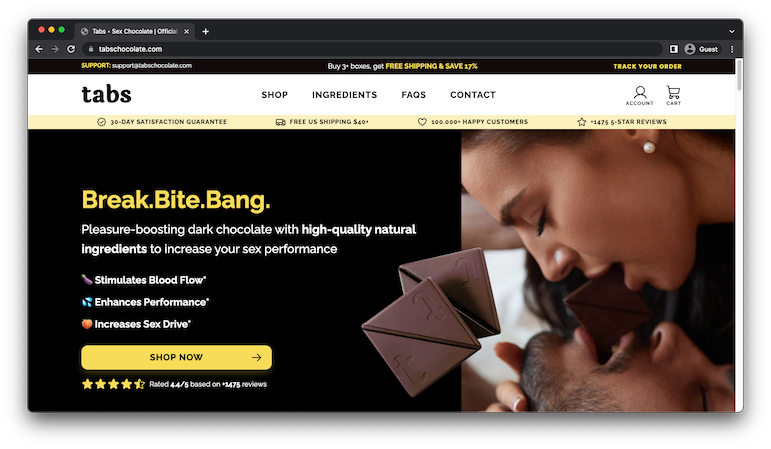Open the SHOP navigation menu
771x449 pixels.
(x=274, y=95)
